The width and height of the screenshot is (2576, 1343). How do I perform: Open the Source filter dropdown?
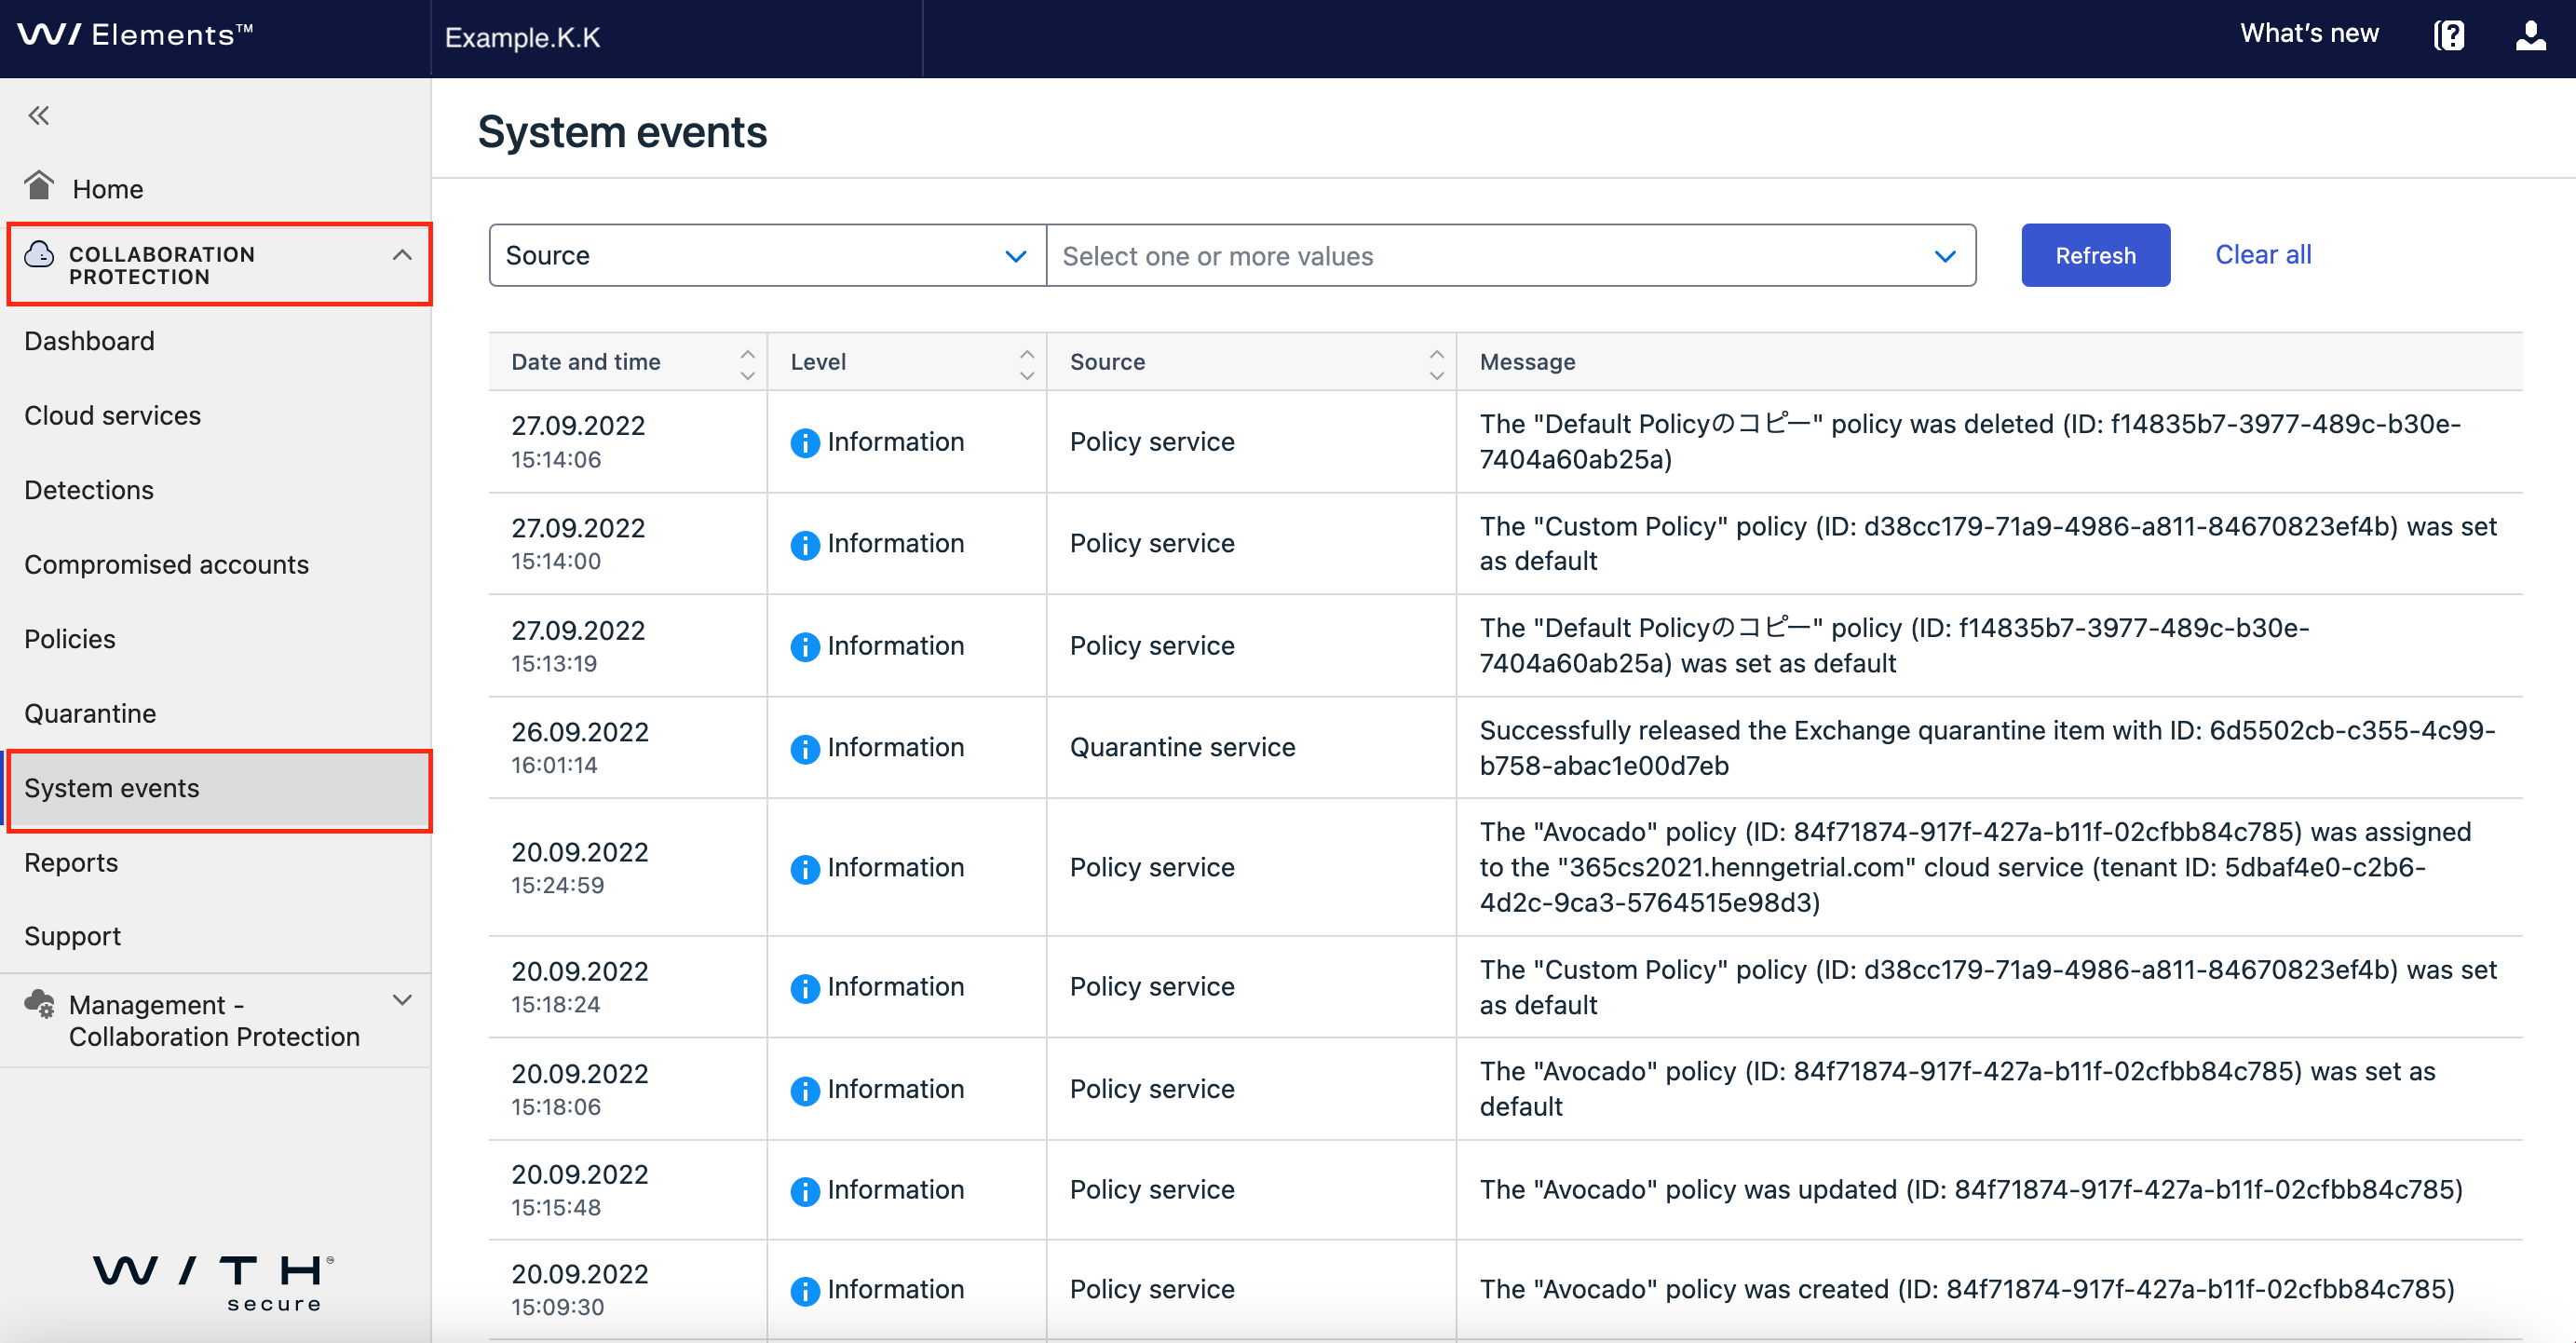pyautogui.click(x=767, y=255)
